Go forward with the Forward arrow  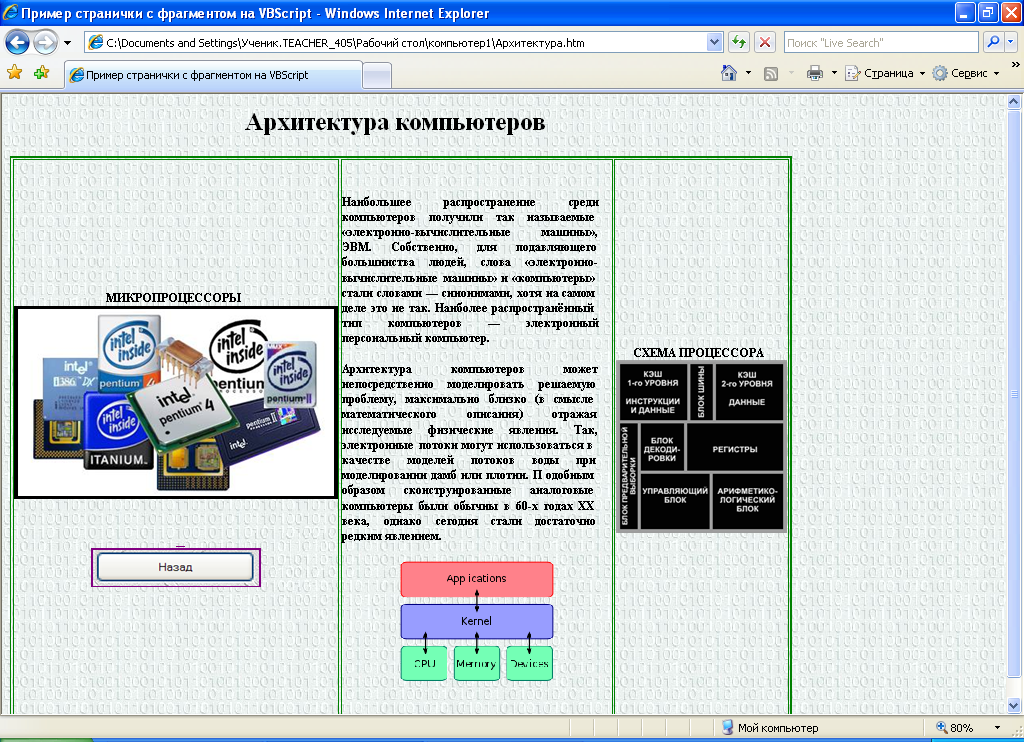tap(46, 43)
